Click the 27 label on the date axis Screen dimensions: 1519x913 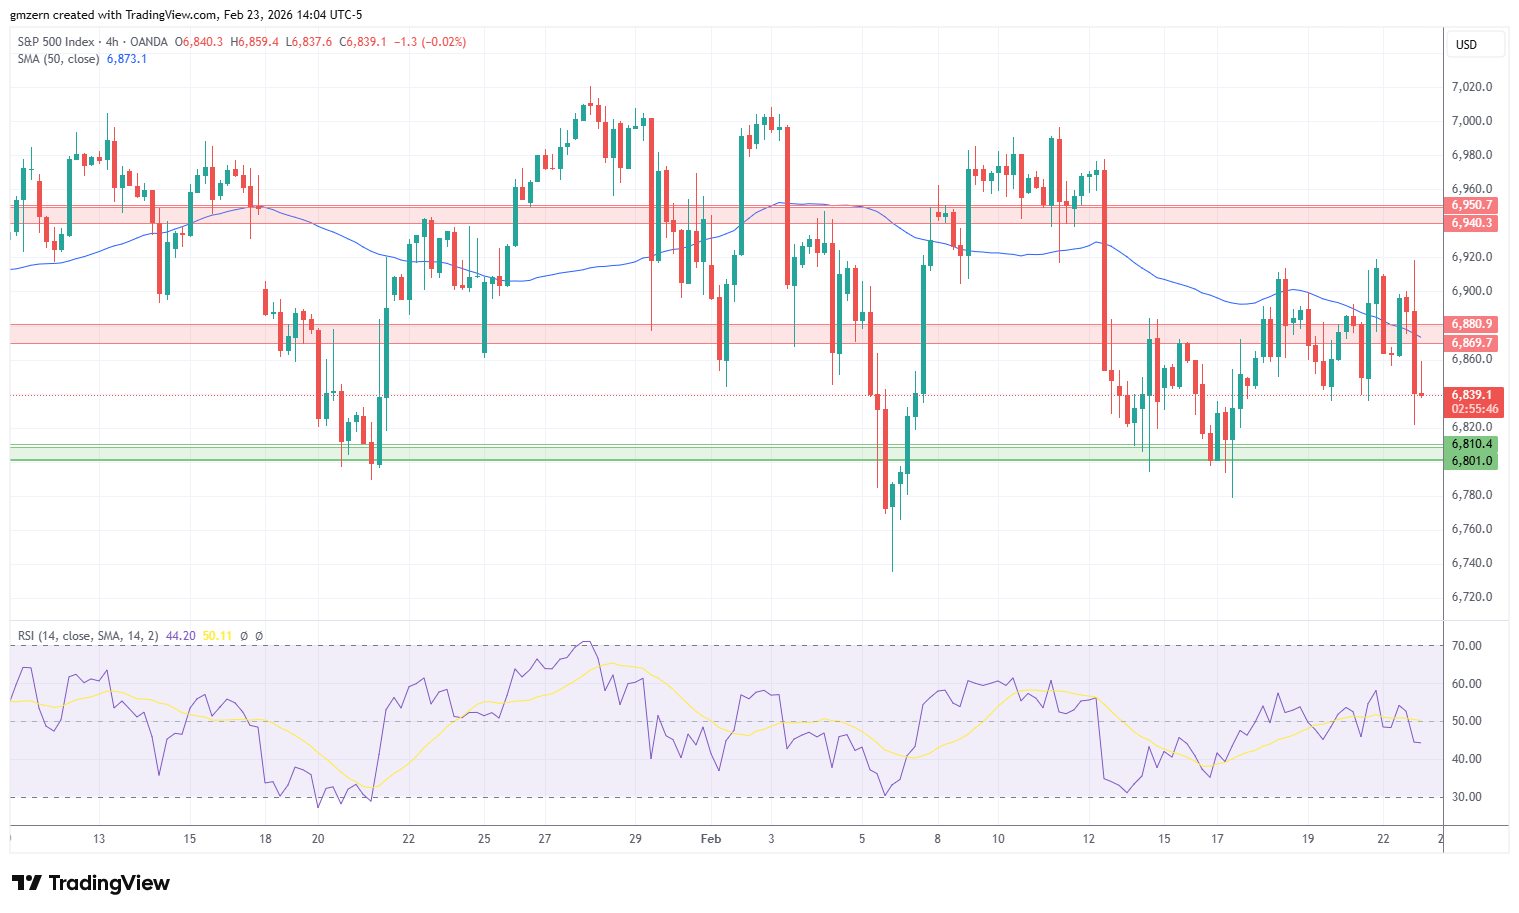coord(545,838)
